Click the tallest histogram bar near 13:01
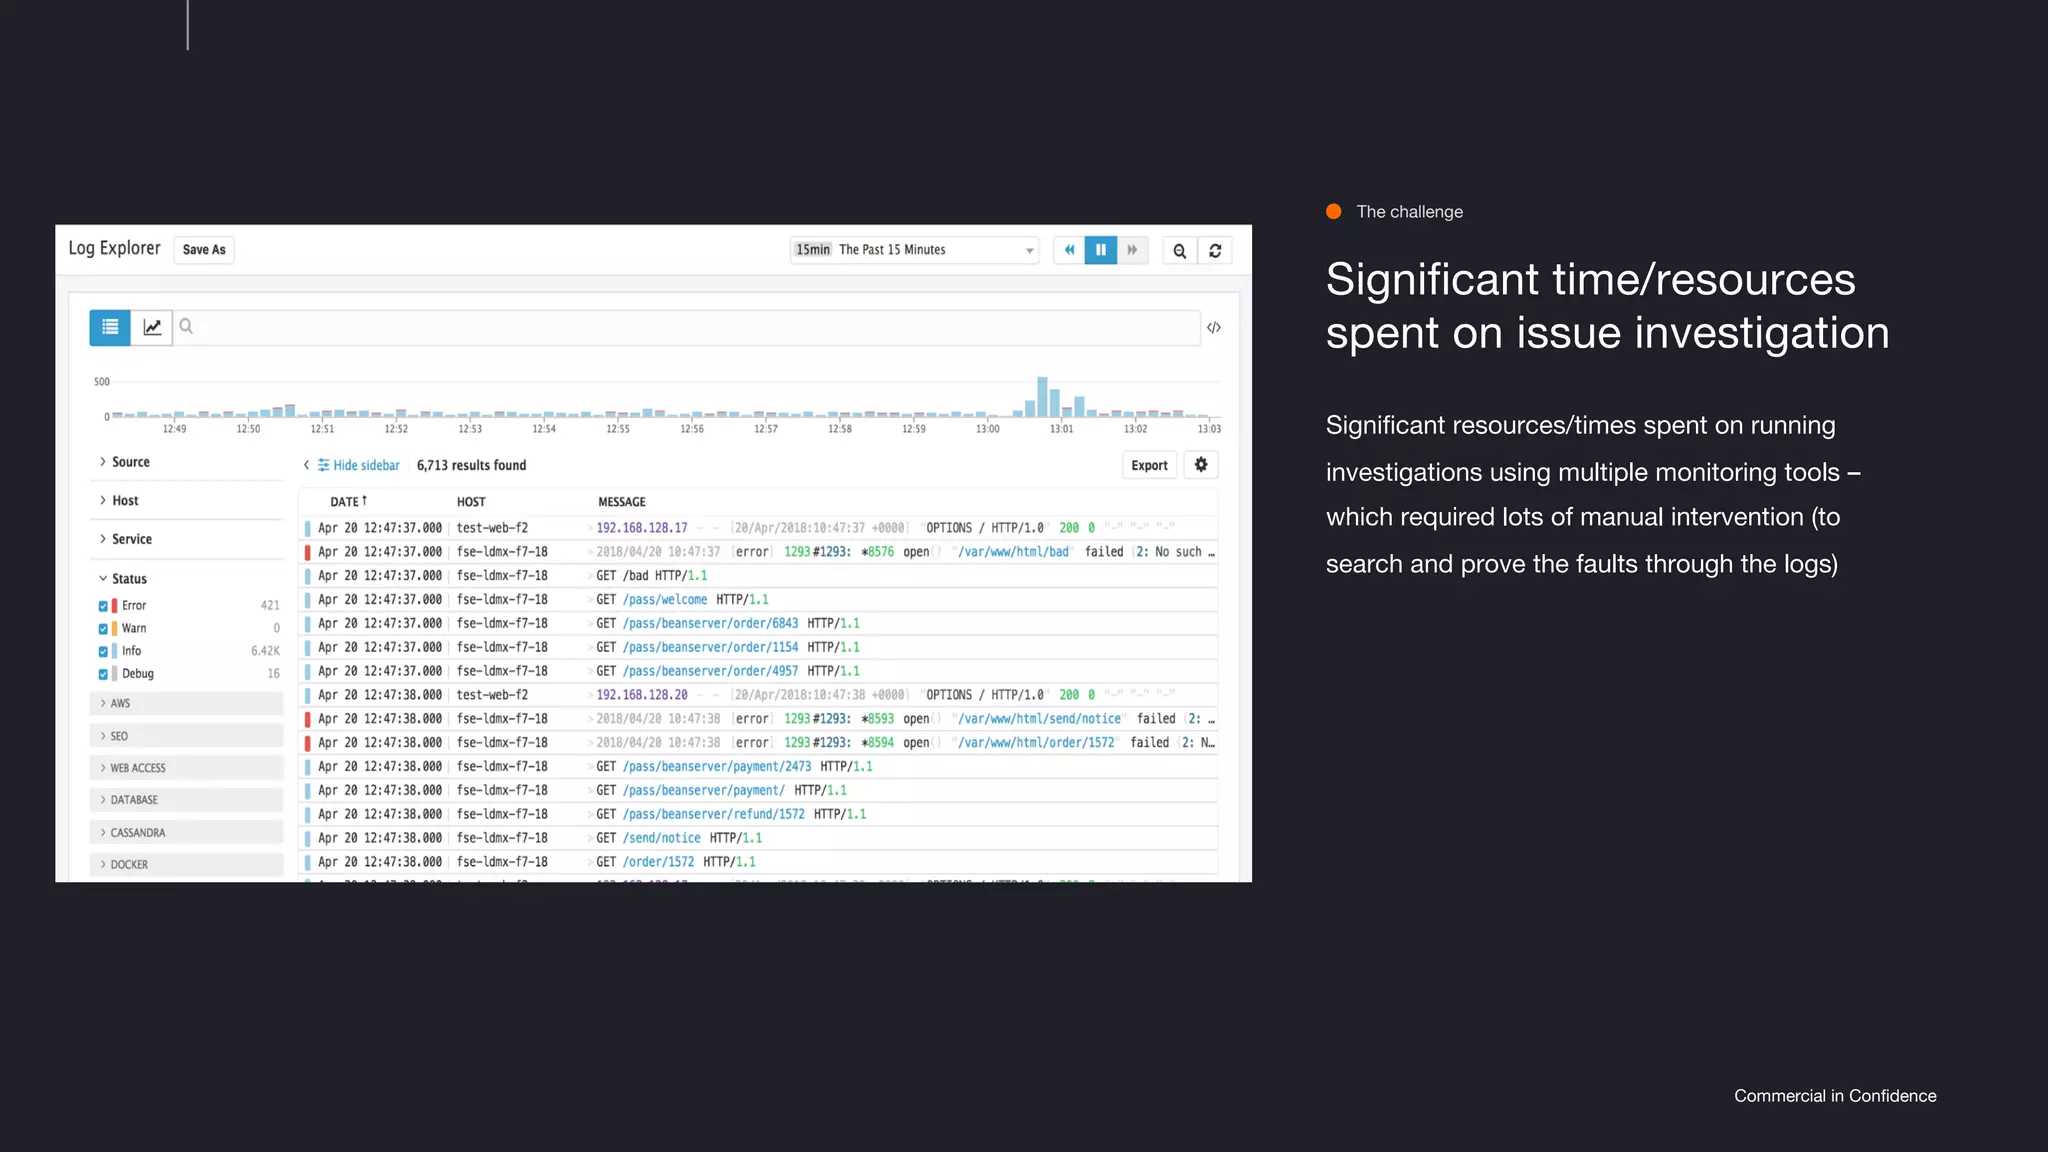 (x=1043, y=396)
